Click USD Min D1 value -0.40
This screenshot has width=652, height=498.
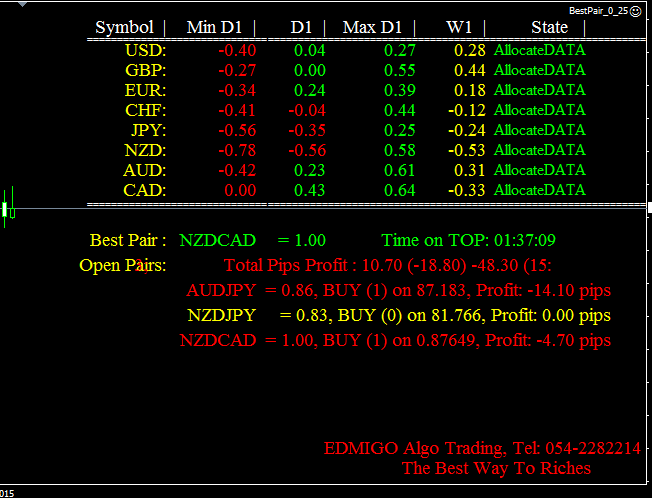point(237,51)
